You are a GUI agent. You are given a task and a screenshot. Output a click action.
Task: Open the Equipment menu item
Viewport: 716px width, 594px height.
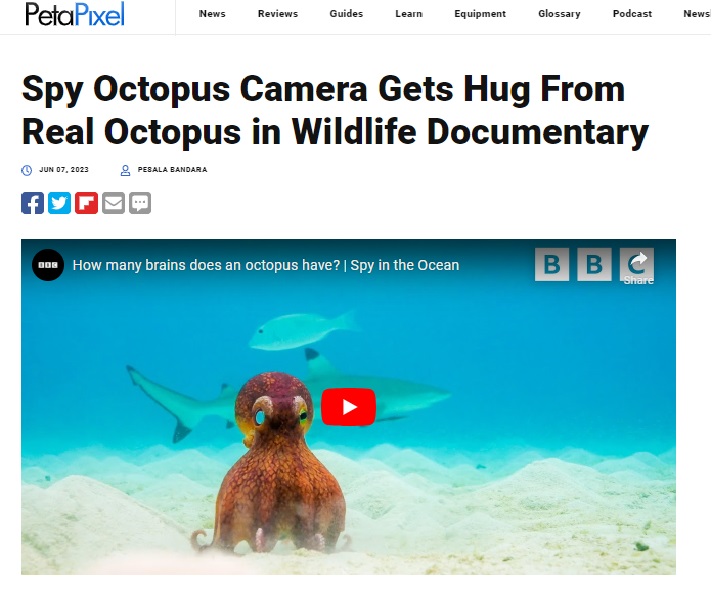point(480,14)
